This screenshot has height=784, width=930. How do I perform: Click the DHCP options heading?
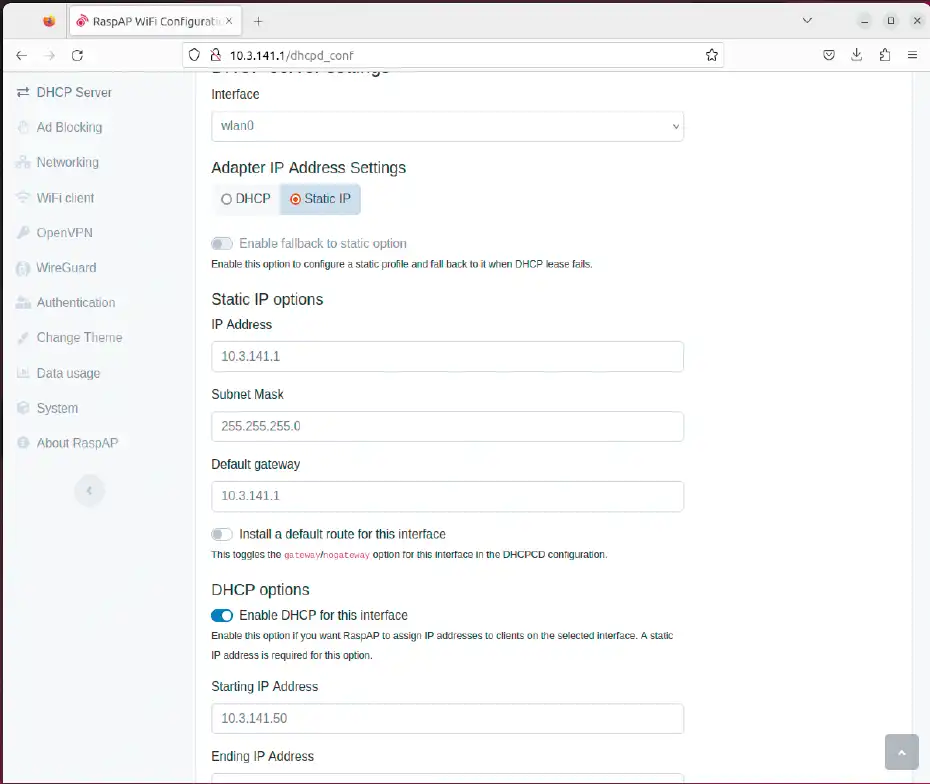click(260, 590)
